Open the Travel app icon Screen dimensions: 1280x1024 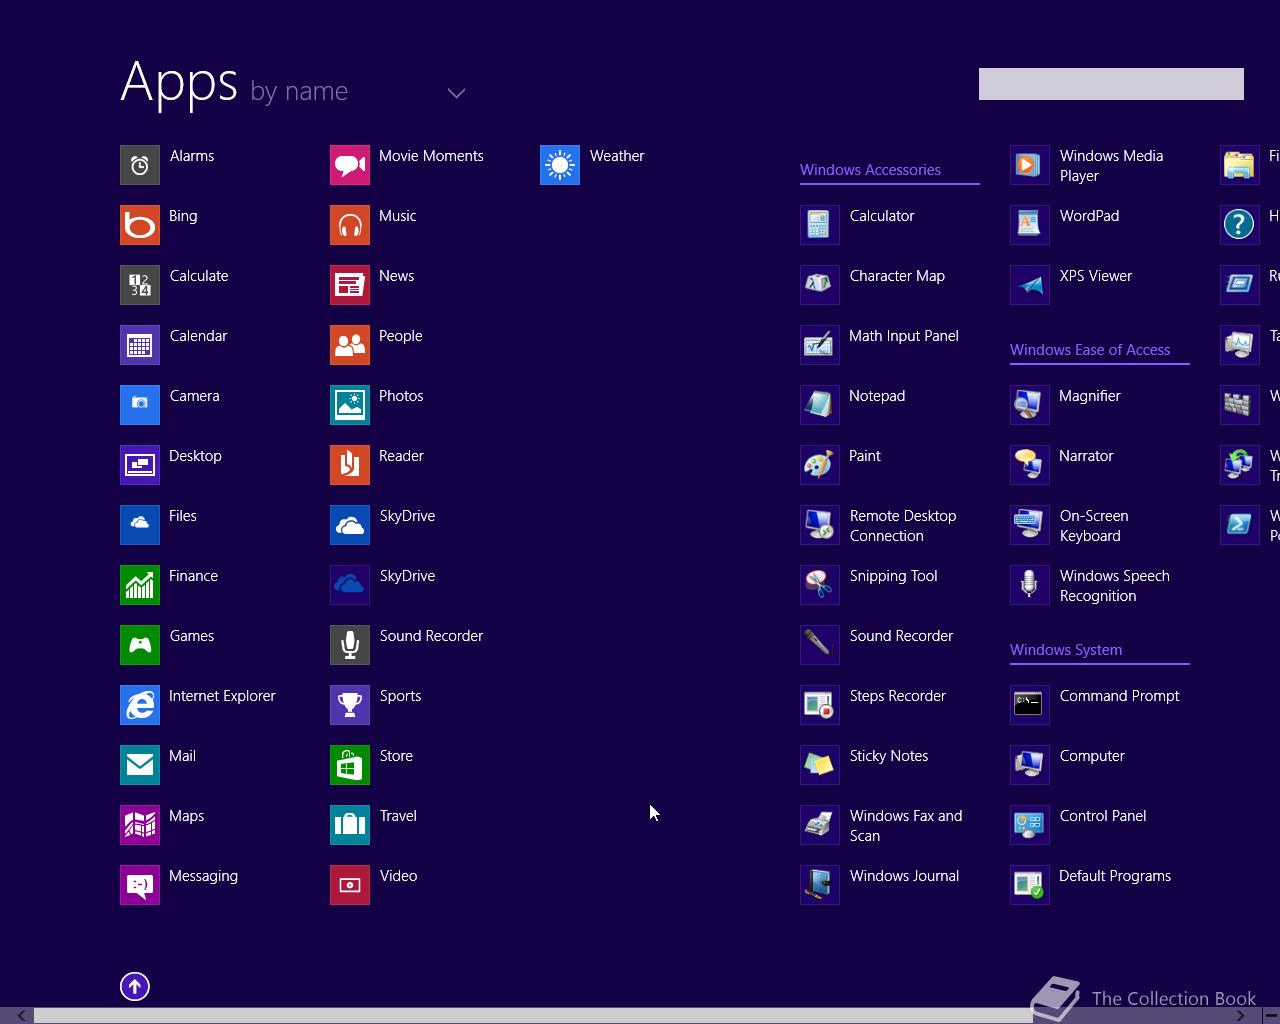[x=350, y=825]
